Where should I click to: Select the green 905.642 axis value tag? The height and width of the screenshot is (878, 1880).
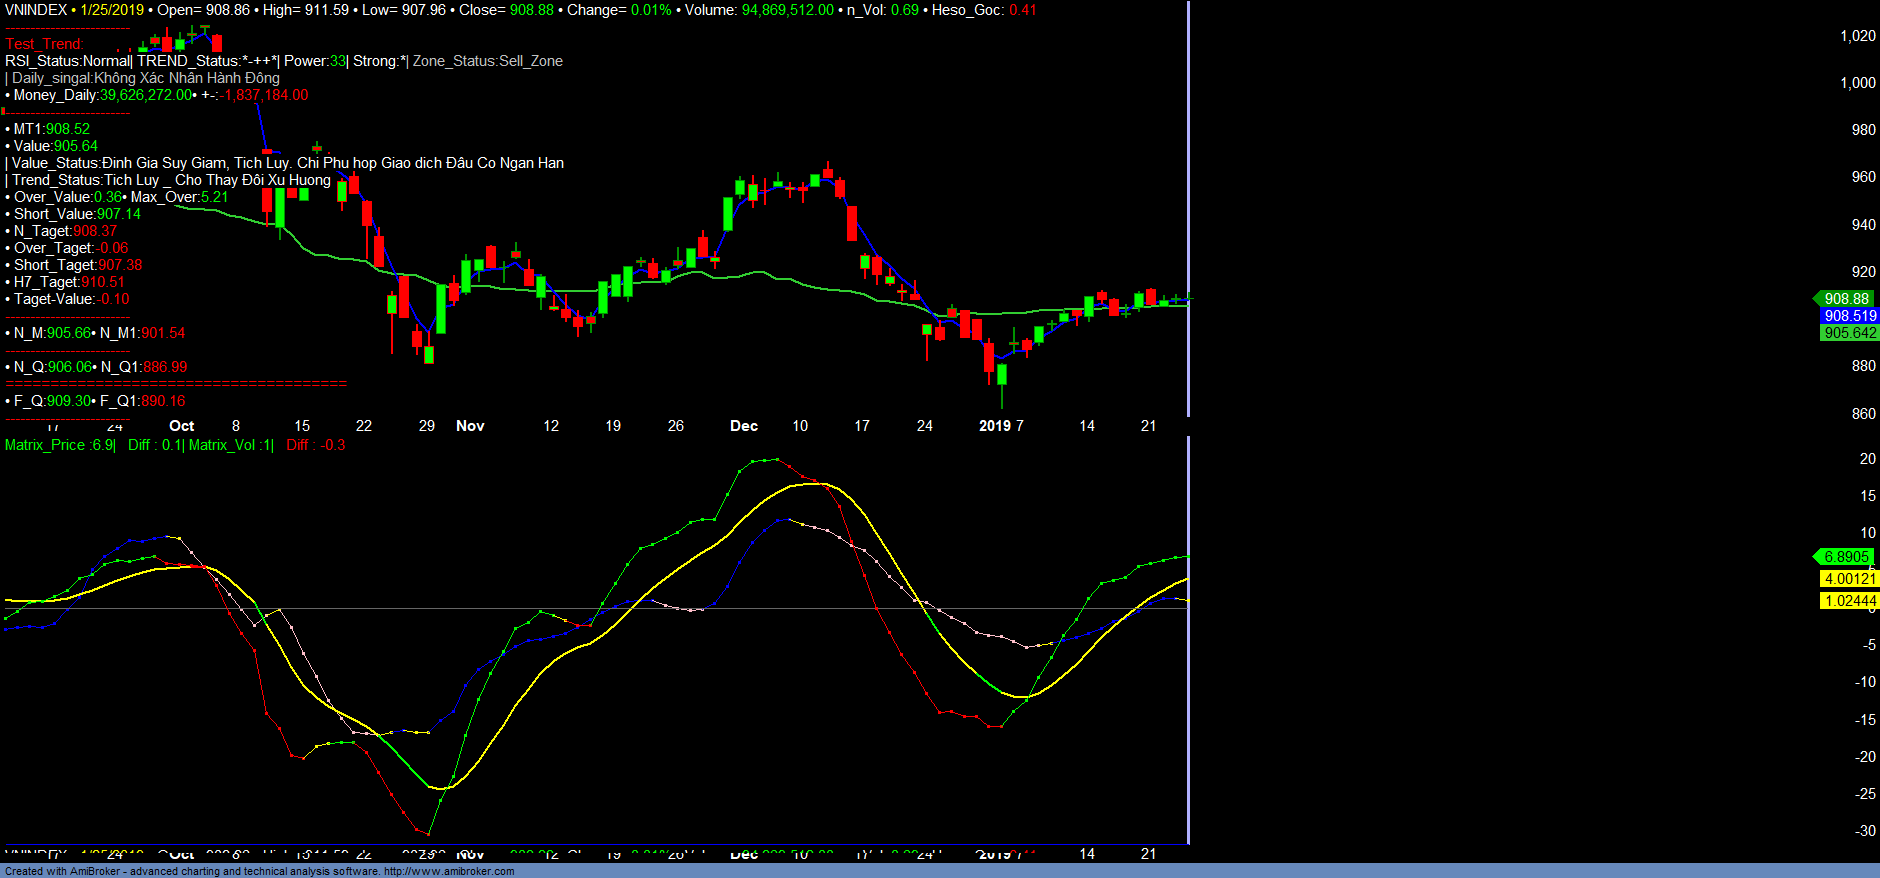(1849, 333)
